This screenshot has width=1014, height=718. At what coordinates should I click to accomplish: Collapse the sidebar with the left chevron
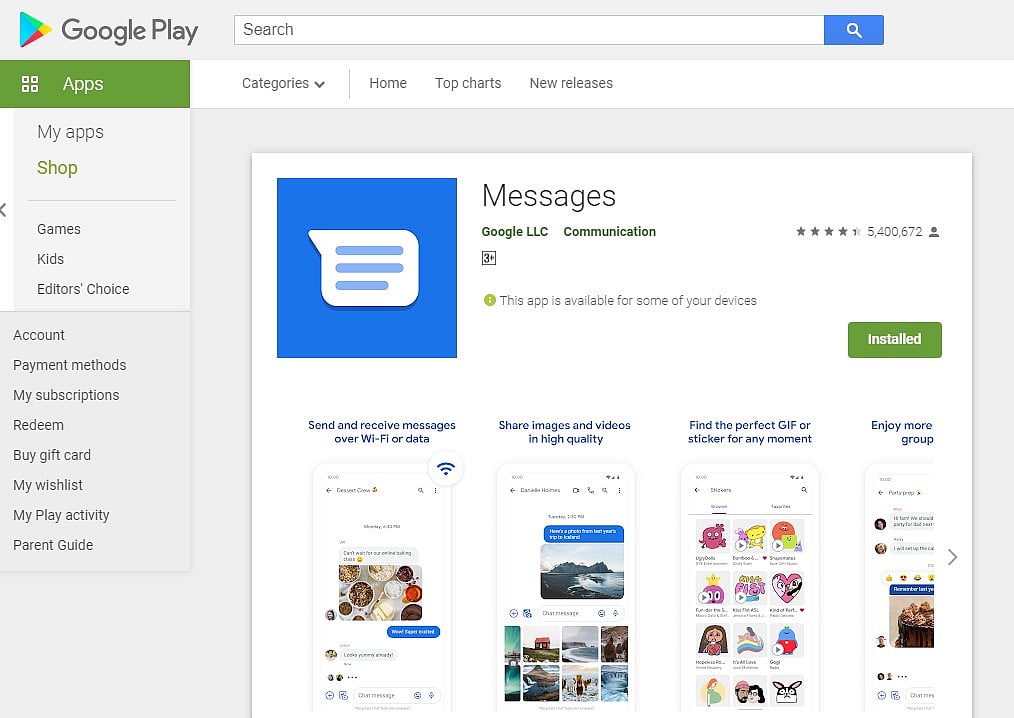click(4, 210)
